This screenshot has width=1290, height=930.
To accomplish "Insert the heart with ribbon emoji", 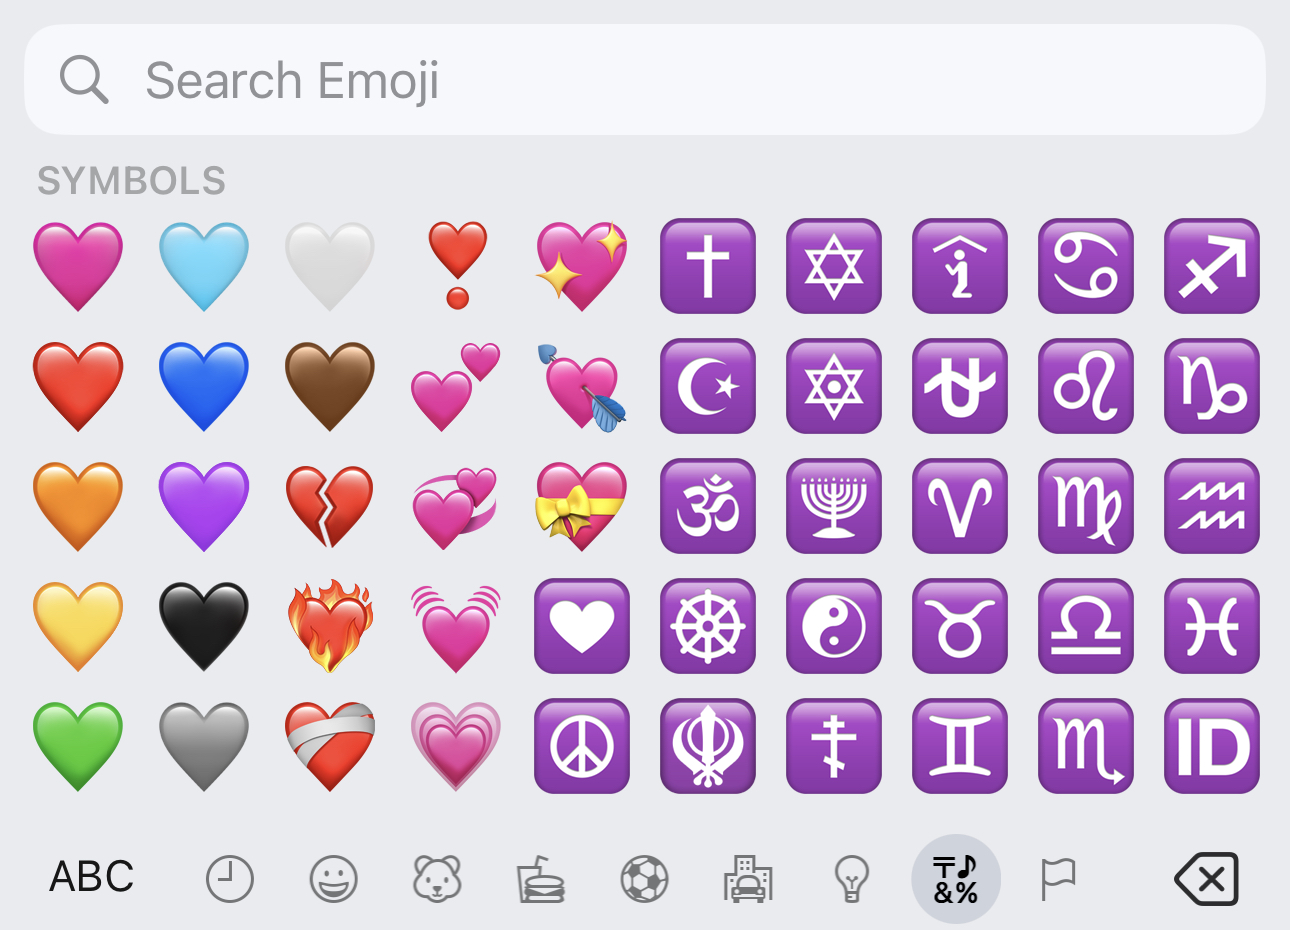I will tap(582, 506).
